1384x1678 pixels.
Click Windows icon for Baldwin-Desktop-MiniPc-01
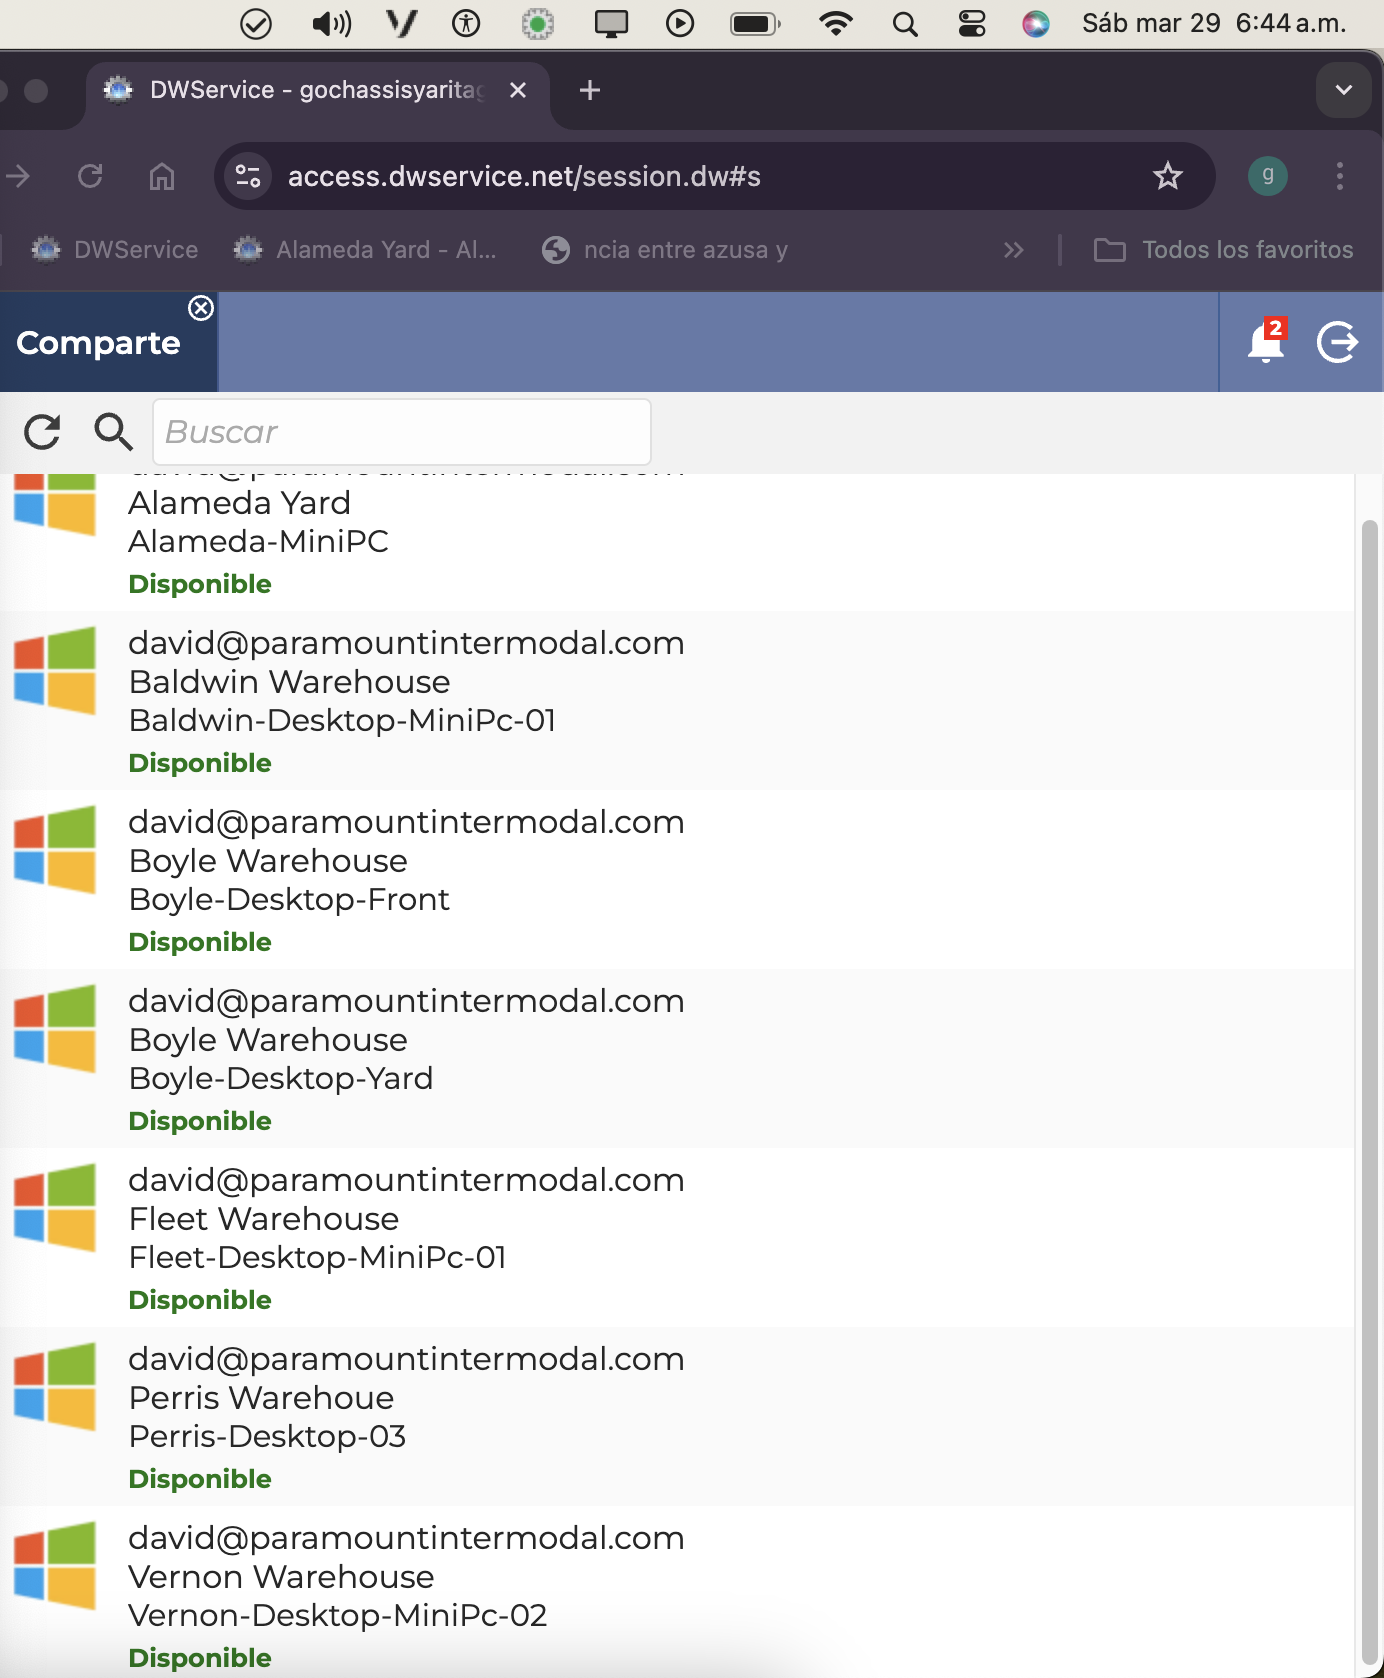(55, 670)
